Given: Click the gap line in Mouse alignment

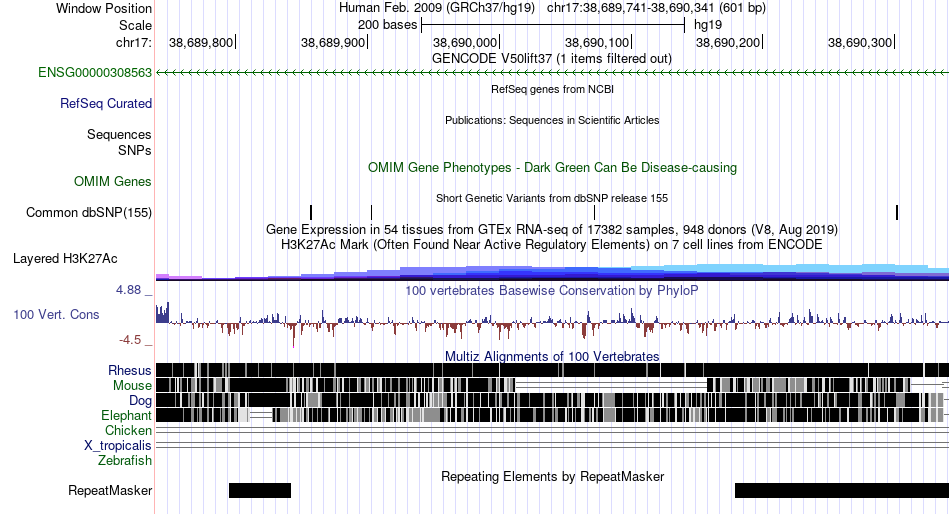Looking at the screenshot, I should coord(611,385).
